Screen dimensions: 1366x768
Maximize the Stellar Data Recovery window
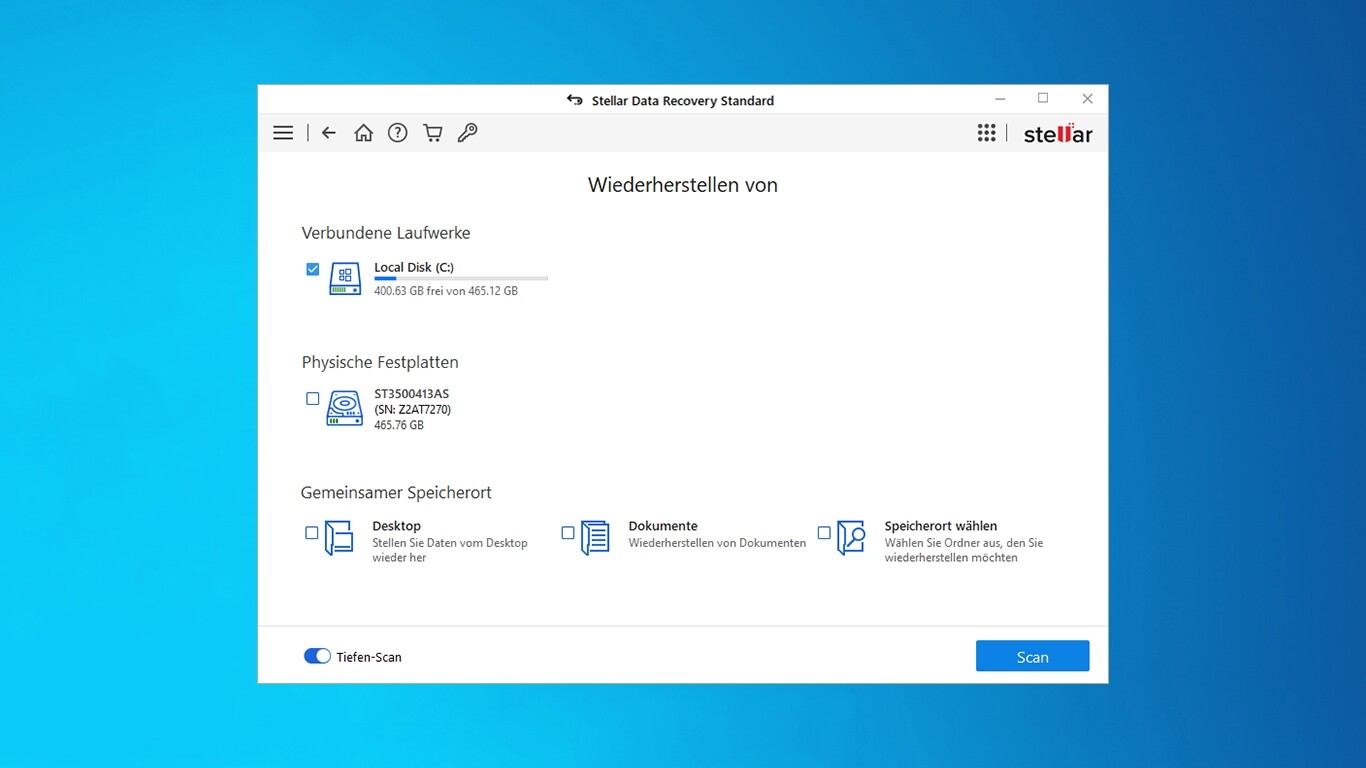(1043, 99)
